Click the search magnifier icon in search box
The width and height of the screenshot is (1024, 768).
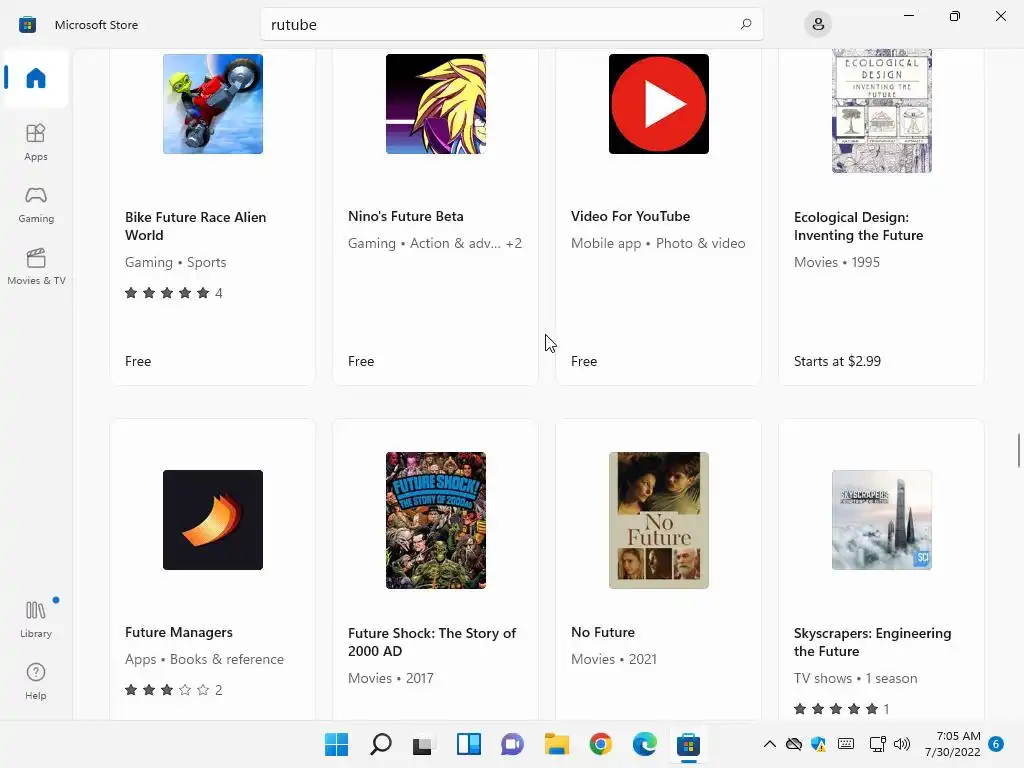(x=746, y=24)
